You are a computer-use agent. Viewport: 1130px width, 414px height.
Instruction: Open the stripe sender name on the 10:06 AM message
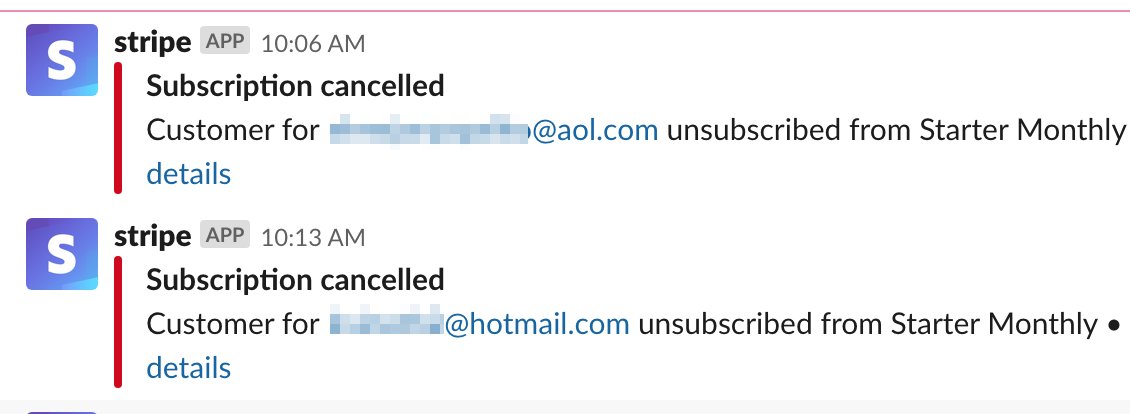pos(152,42)
